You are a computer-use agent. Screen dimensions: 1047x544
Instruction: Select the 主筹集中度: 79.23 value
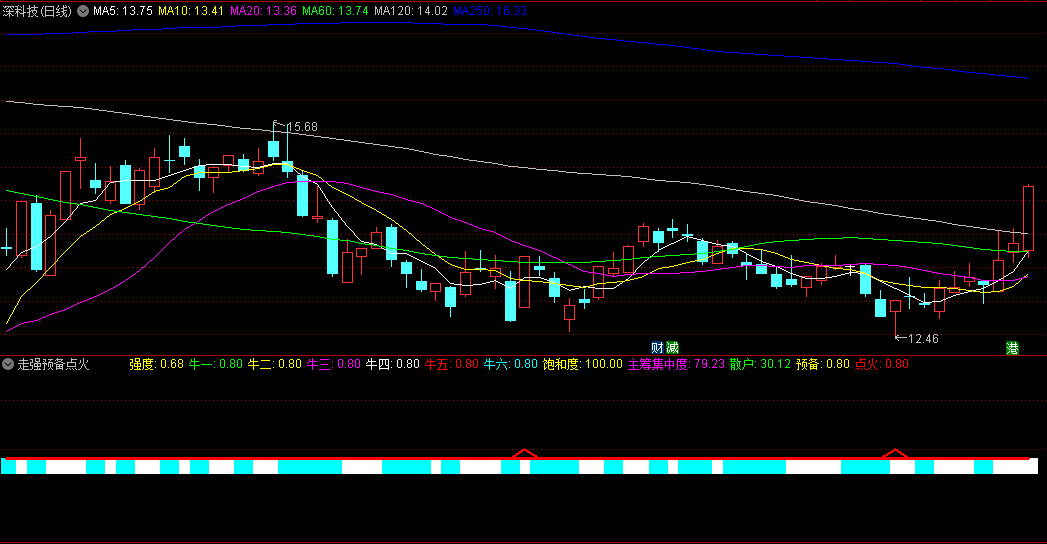coord(676,364)
